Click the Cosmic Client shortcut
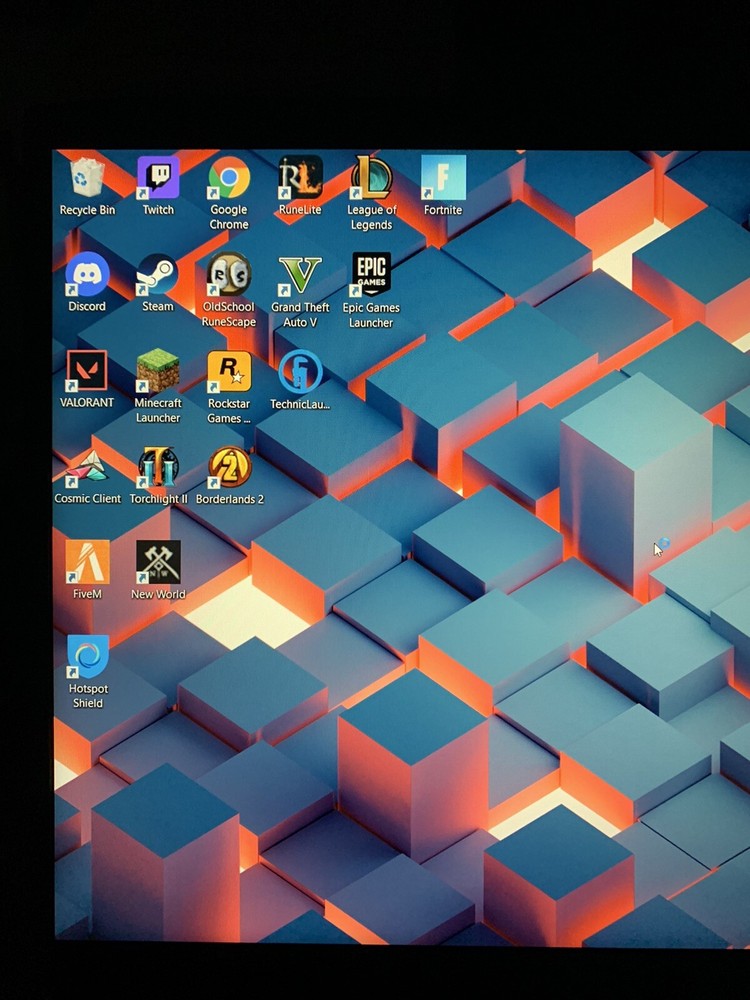The width and height of the screenshot is (750, 1000). [87, 467]
